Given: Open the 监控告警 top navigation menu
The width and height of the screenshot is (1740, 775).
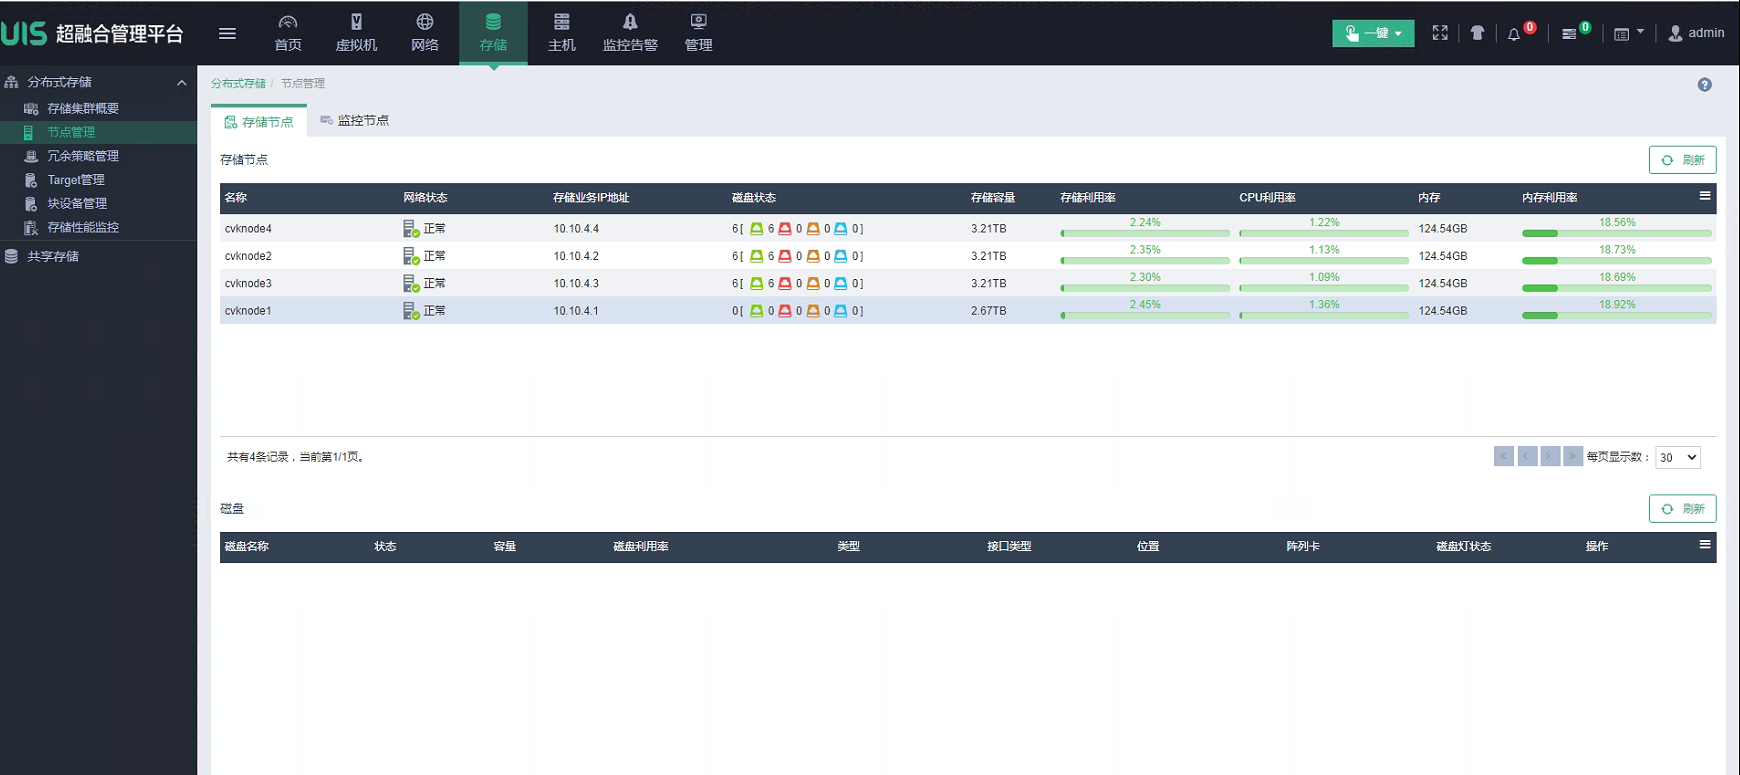Looking at the screenshot, I should pyautogui.click(x=630, y=33).
